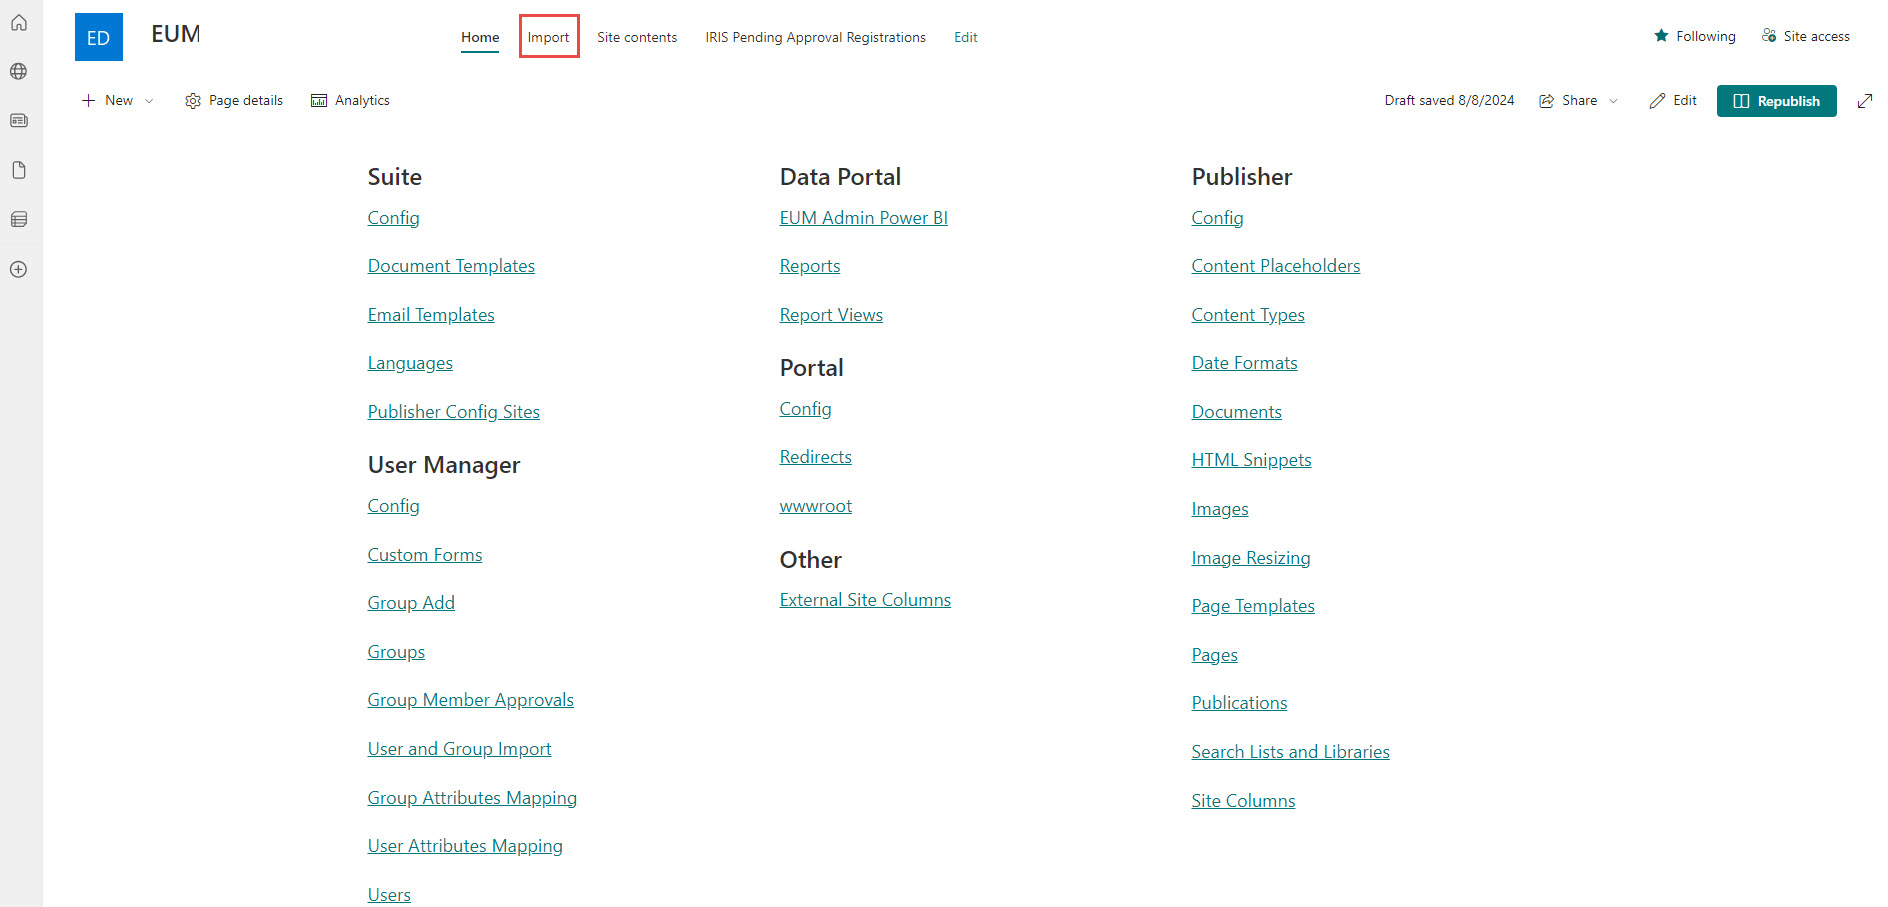Switch to the Home navigation tab
This screenshot has width=1888, height=907.
pos(480,37)
